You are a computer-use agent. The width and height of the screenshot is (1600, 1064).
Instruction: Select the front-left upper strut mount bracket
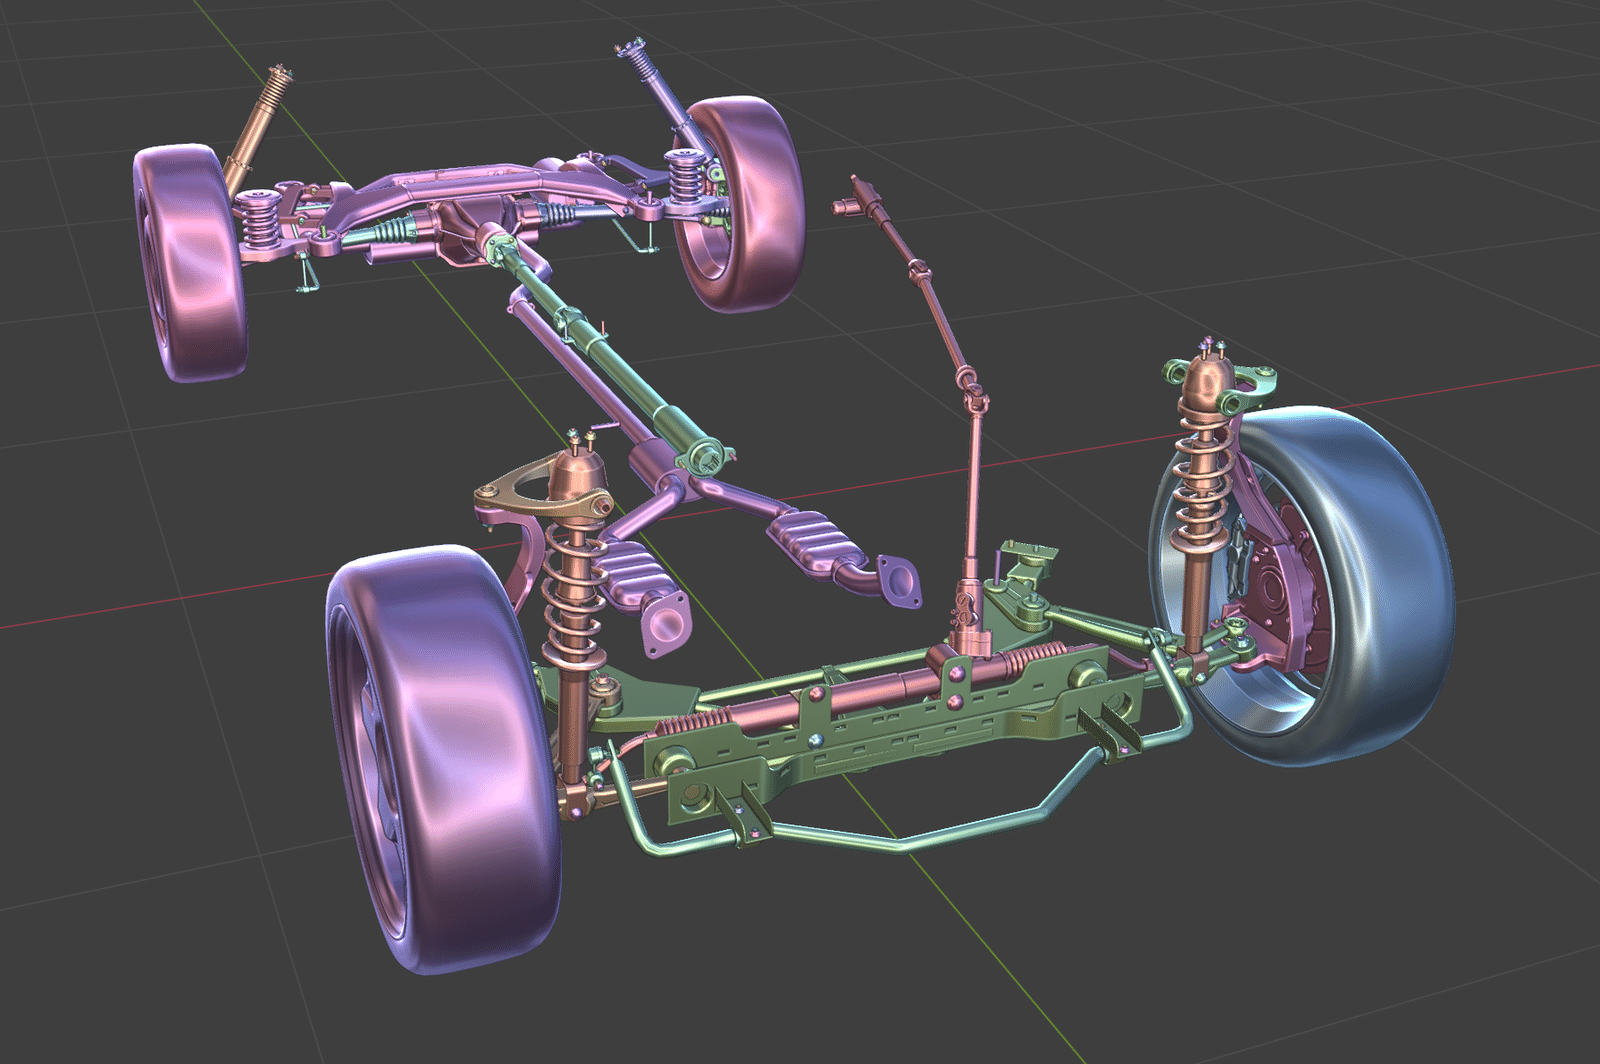tap(545, 487)
